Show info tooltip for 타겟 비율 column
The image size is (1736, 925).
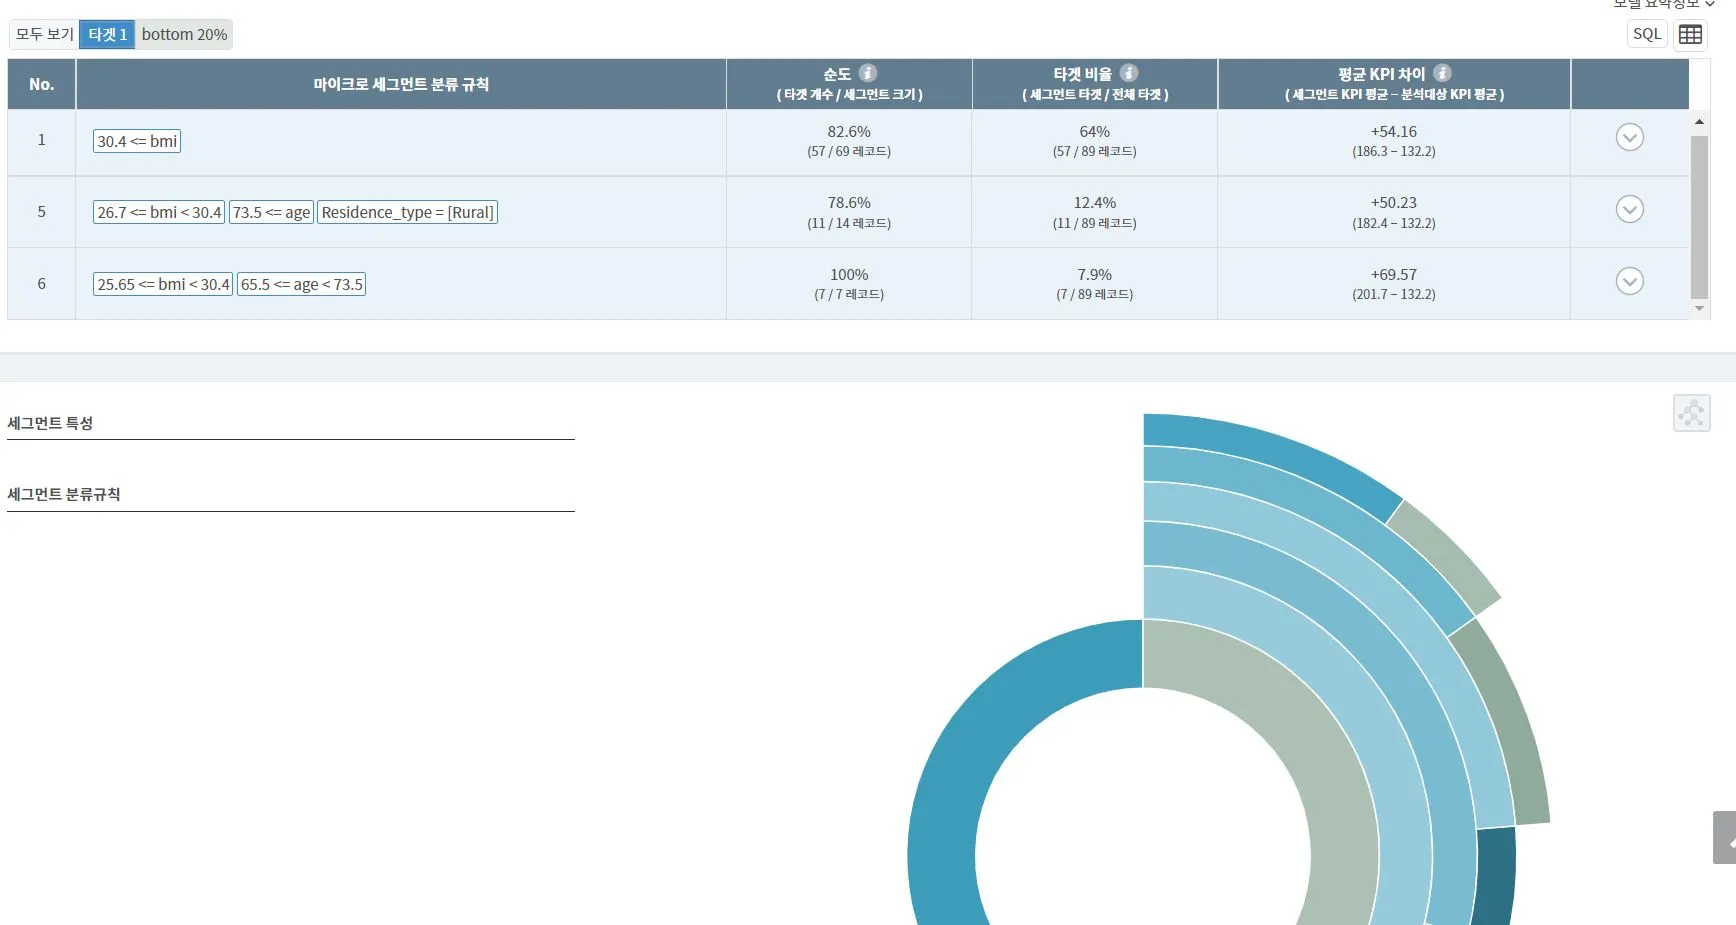click(x=1129, y=73)
